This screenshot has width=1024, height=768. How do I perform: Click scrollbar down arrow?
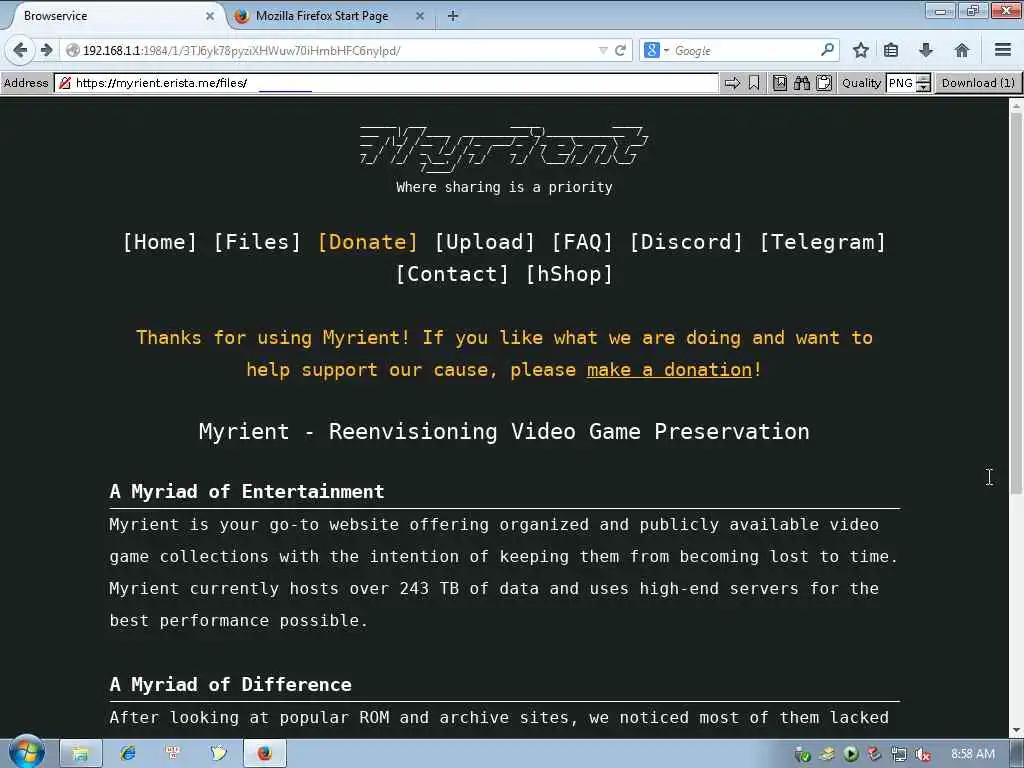(1016, 731)
